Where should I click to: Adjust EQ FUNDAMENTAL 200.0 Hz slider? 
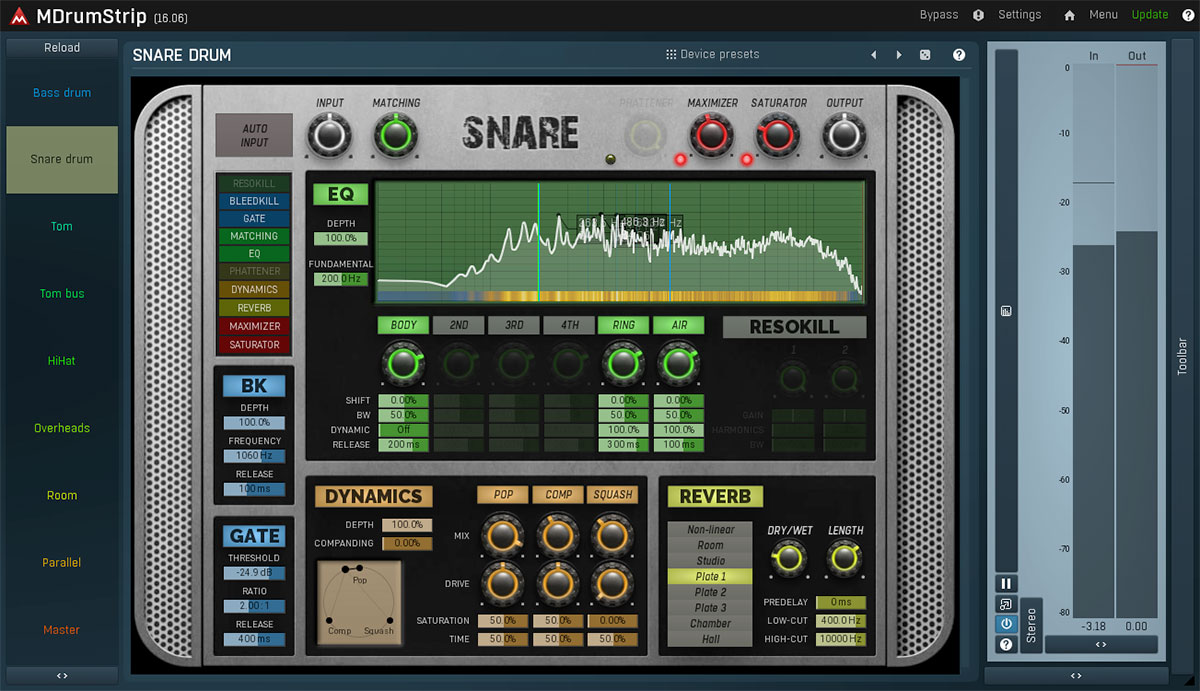340,280
